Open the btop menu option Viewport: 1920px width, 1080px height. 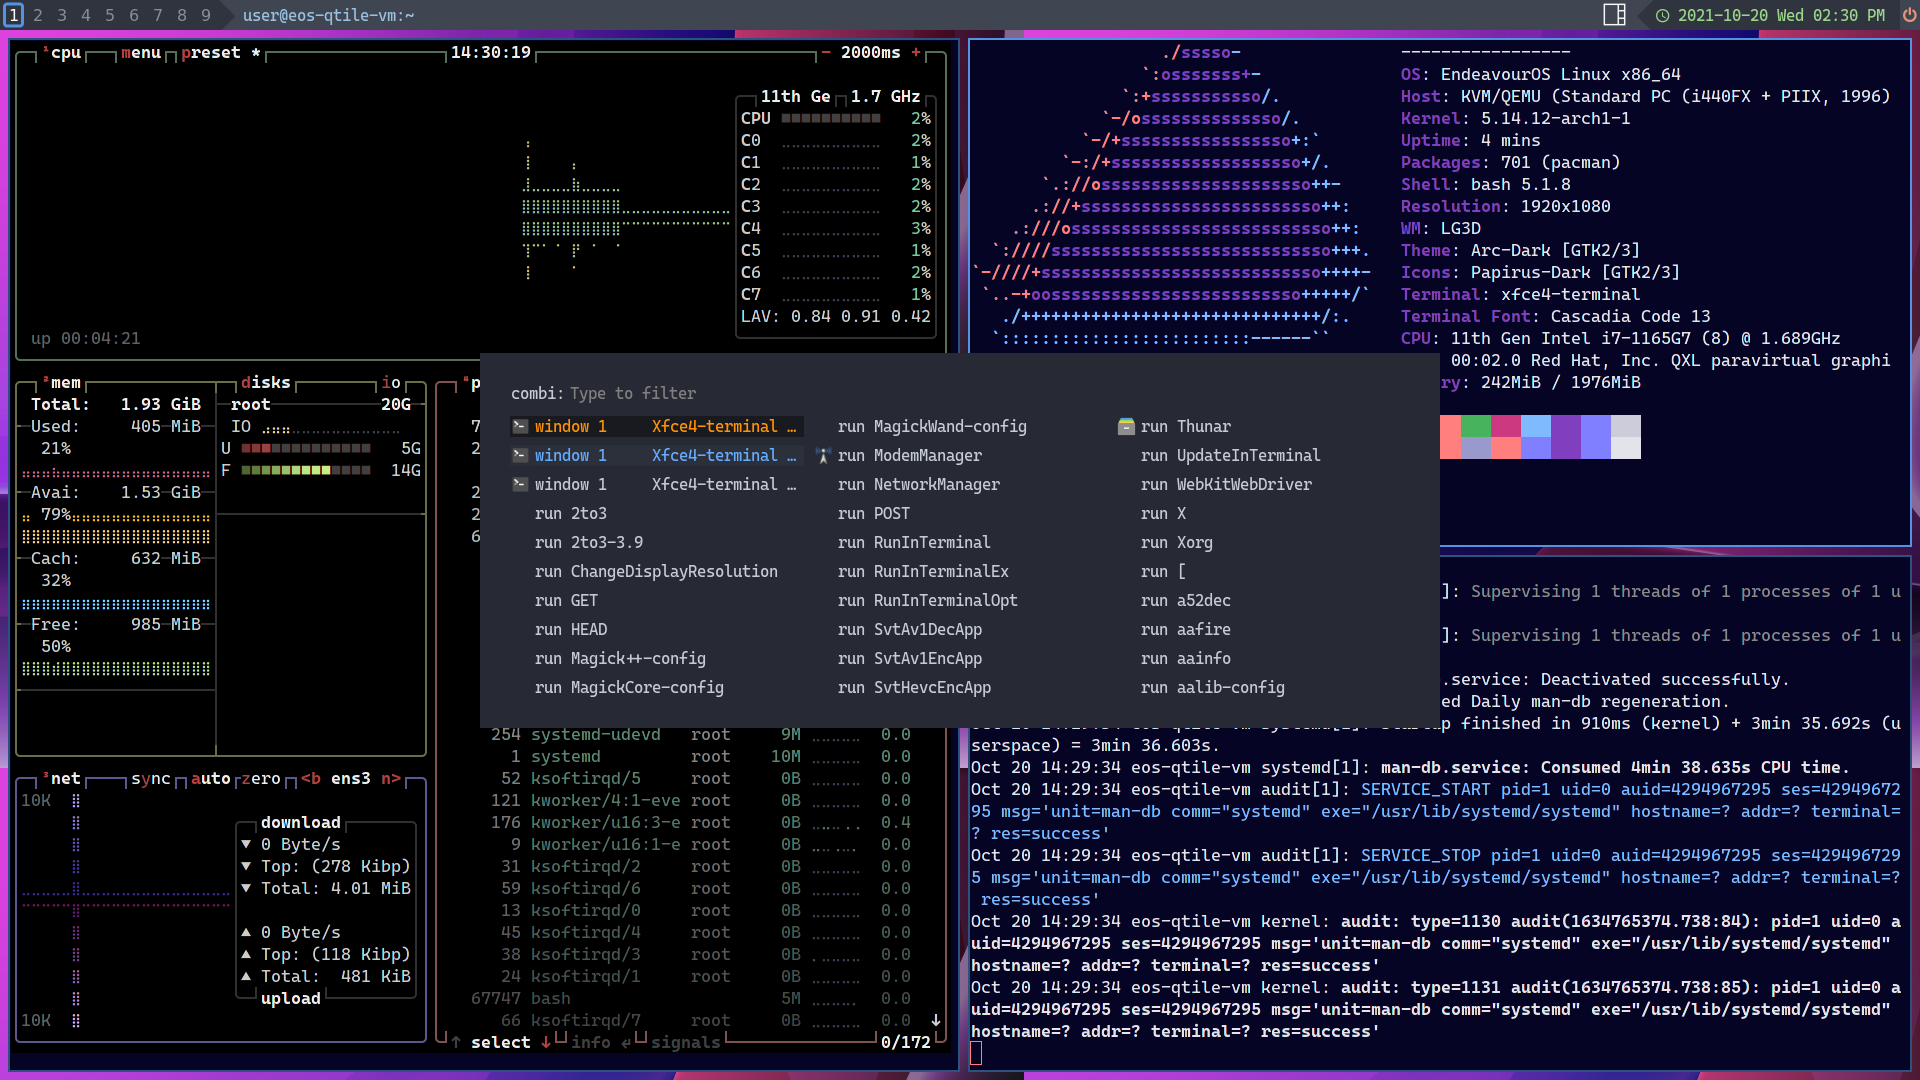pyautogui.click(x=141, y=52)
